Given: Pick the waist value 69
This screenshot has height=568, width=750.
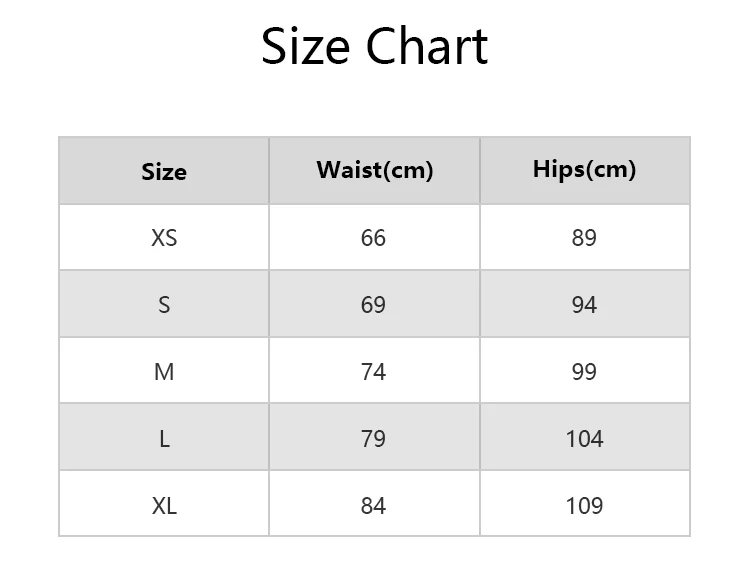Looking at the screenshot, I should click(x=373, y=305).
